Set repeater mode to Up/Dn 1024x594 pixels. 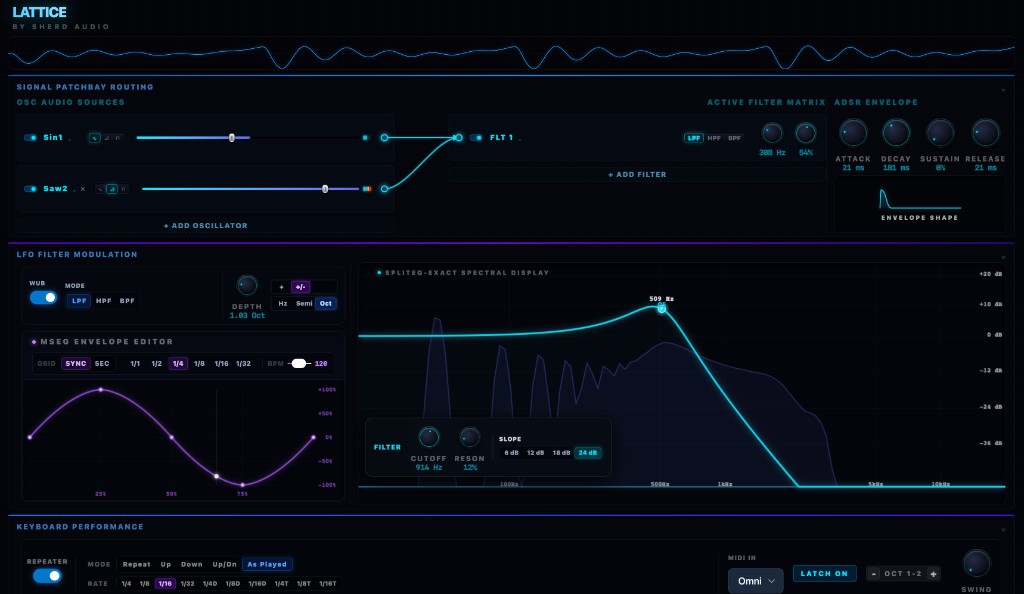224,565
